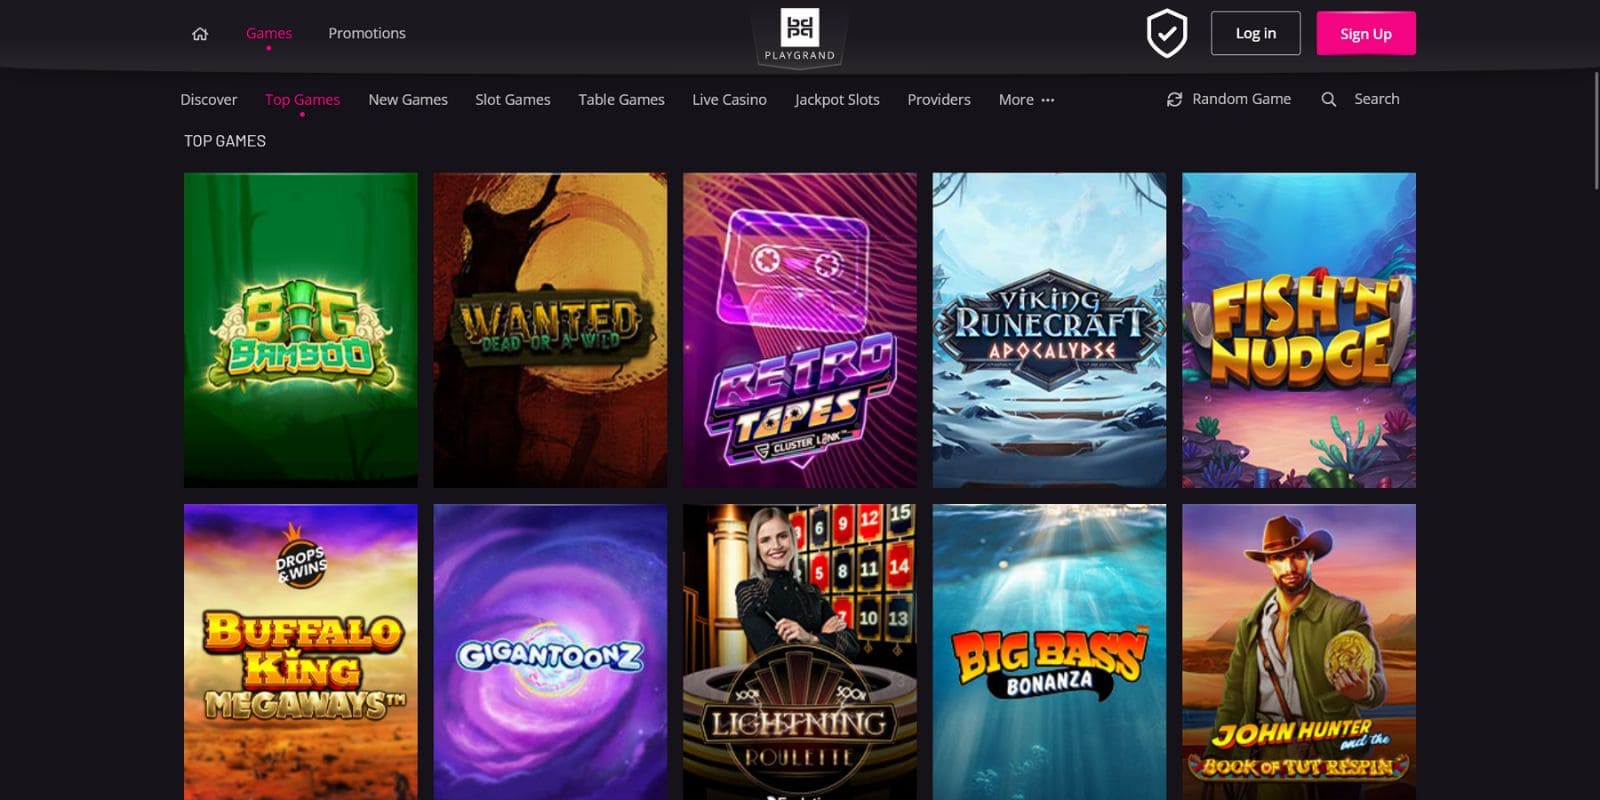
Task: Expand the More menu dots
Action: point(1047,100)
